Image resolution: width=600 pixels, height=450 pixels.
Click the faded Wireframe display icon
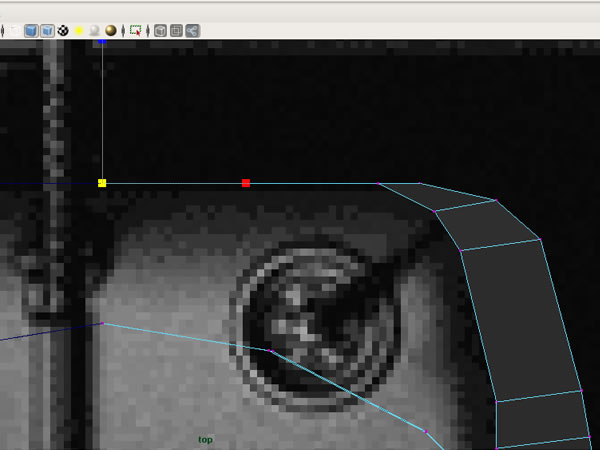pos(15,31)
